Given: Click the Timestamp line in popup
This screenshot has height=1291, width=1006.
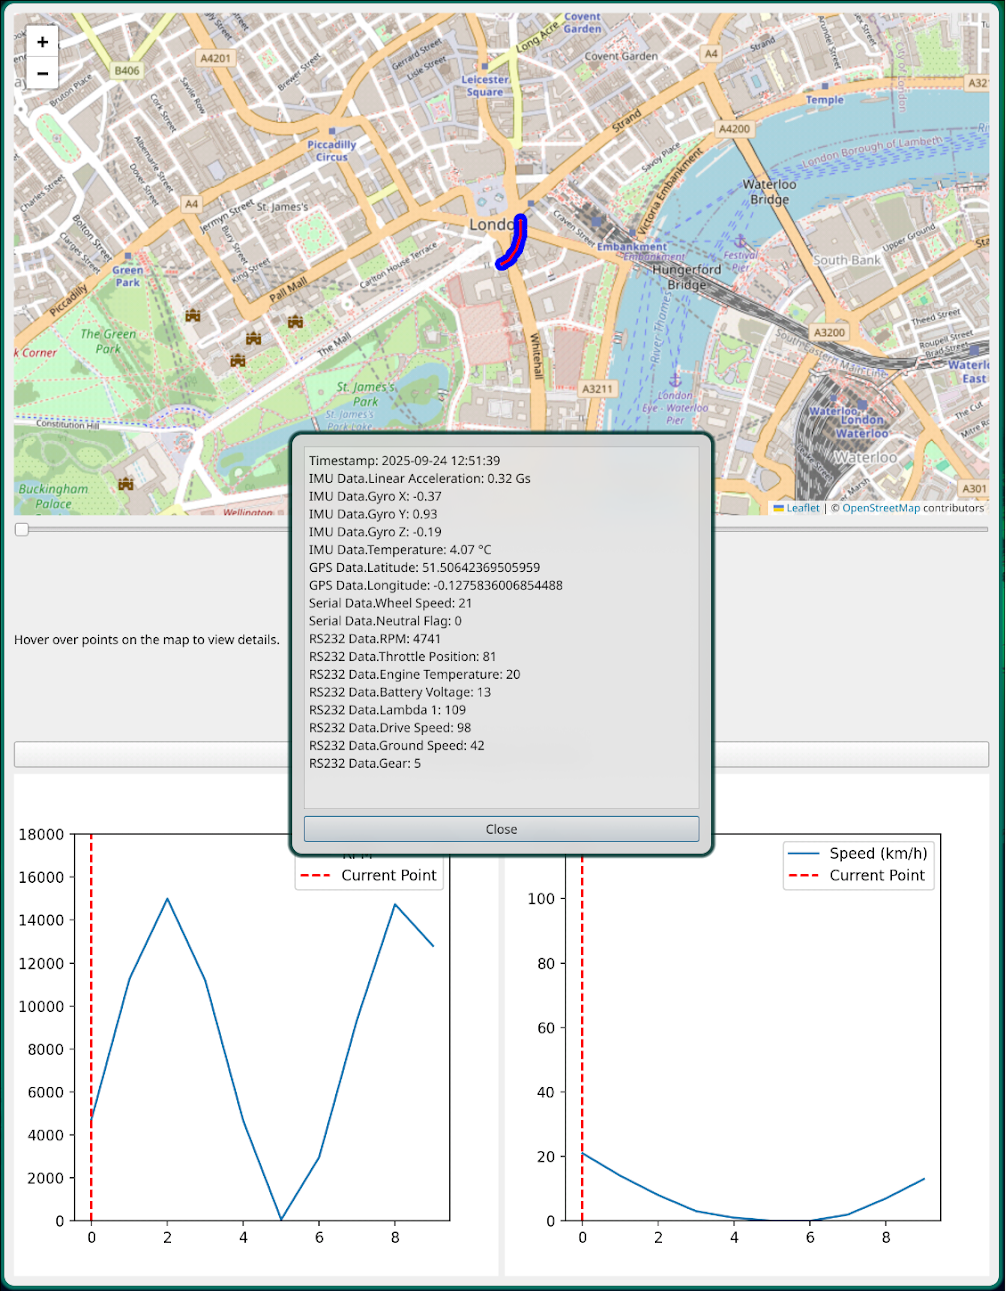Looking at the screenshot, I should 404,461.
